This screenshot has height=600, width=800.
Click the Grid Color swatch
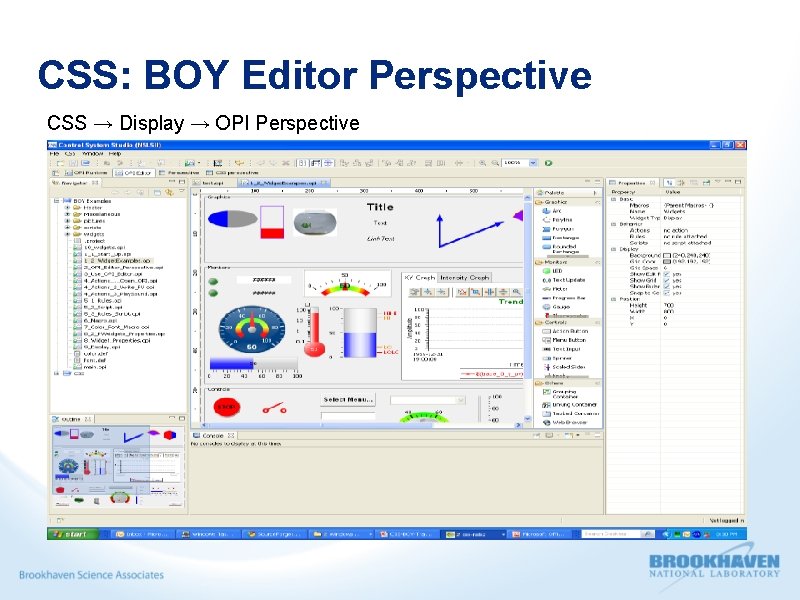666,261
